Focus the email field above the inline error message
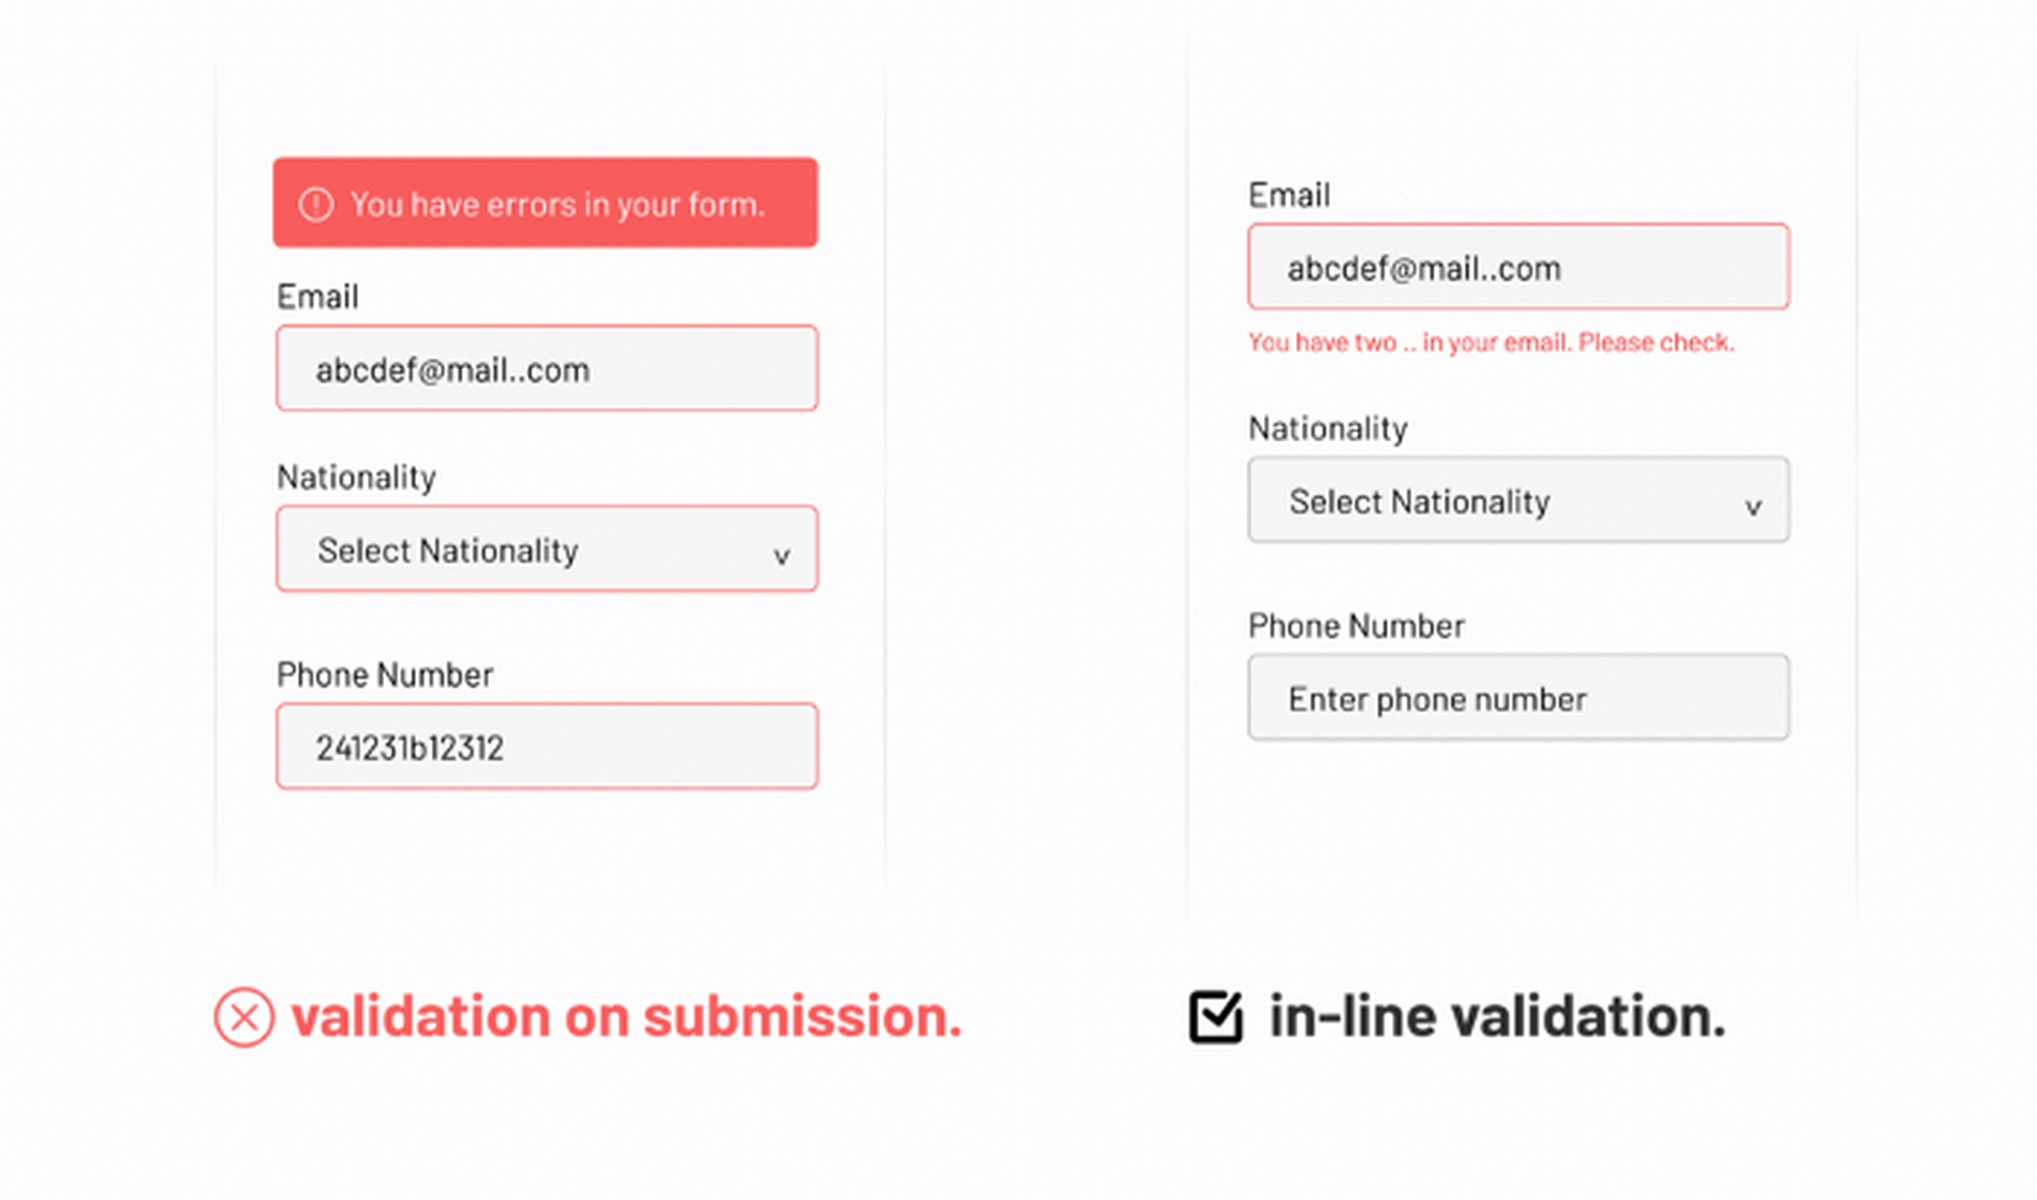2037x1200 pixels. click(x=1518, y=267)
